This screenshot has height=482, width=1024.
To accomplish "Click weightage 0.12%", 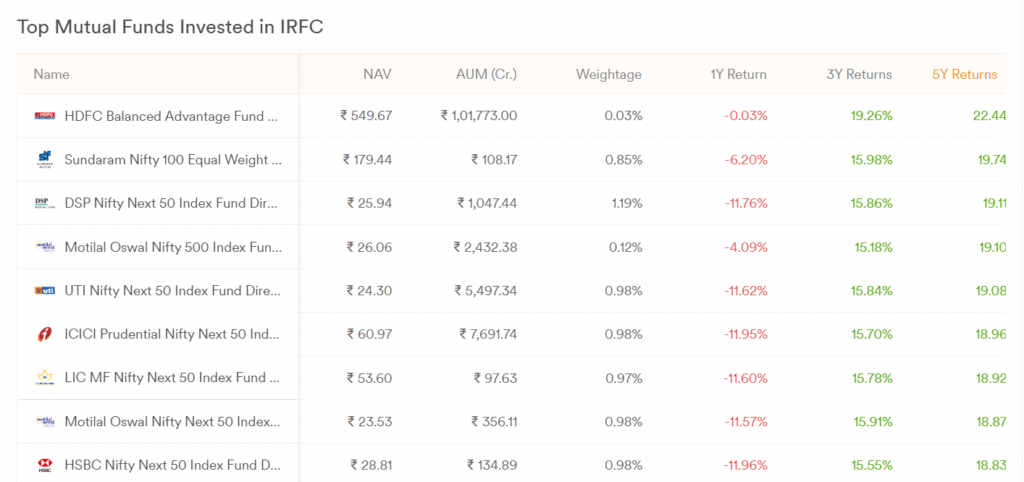I will (624, 248).
